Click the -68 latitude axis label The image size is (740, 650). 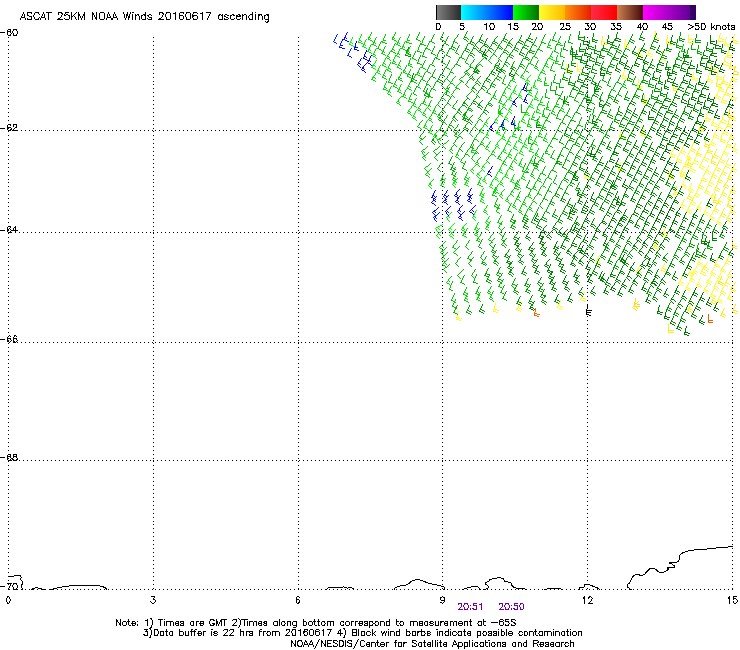(x=10, y=457)
